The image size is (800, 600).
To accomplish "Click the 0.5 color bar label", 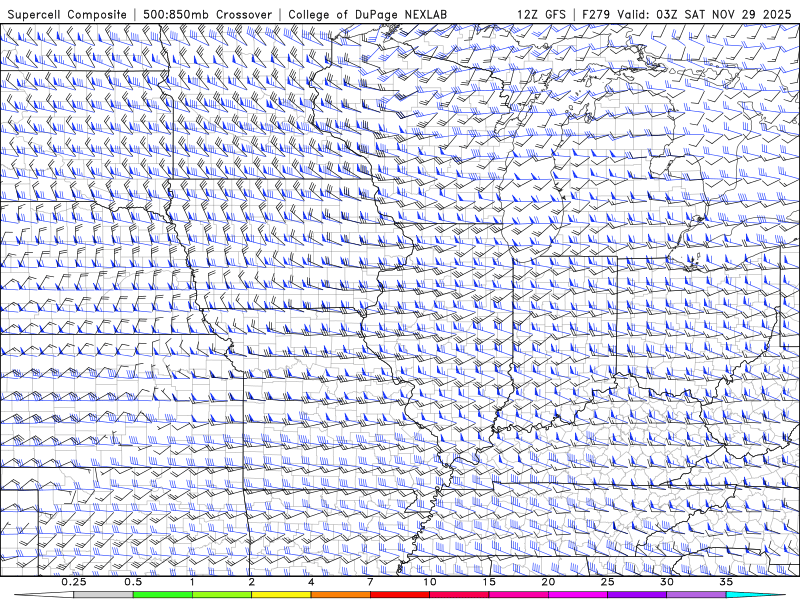I will coord(133,582).
